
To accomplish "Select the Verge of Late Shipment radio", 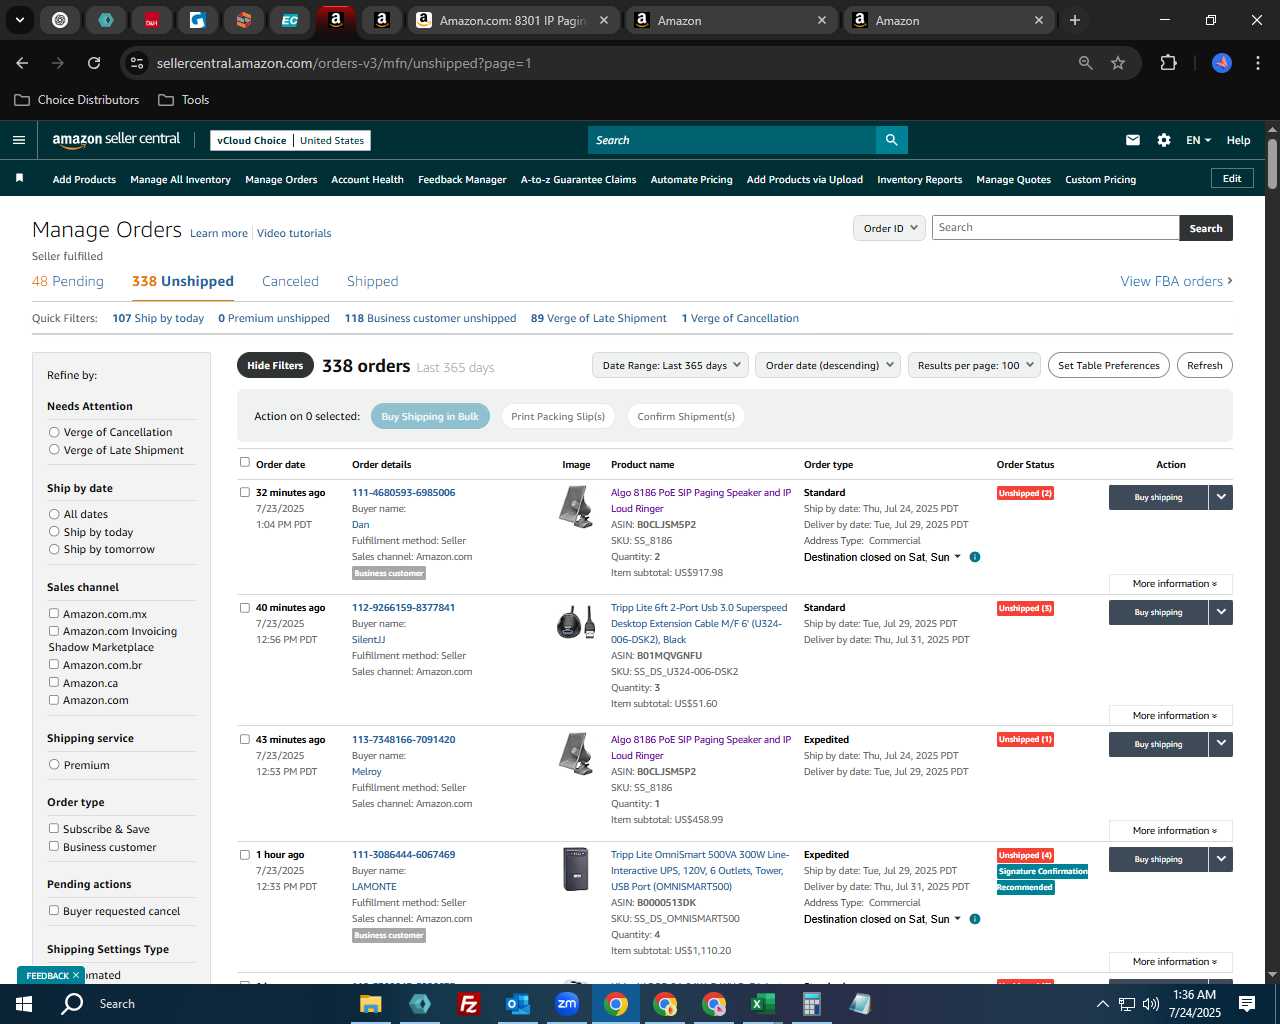I will pos(54,450).
